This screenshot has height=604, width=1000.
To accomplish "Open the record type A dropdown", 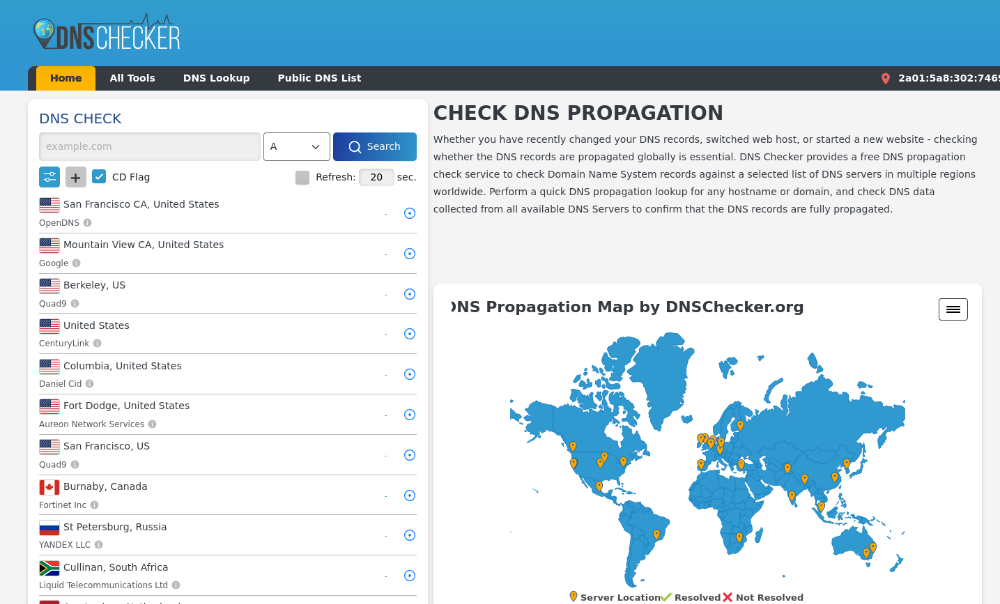I will 297,147.
